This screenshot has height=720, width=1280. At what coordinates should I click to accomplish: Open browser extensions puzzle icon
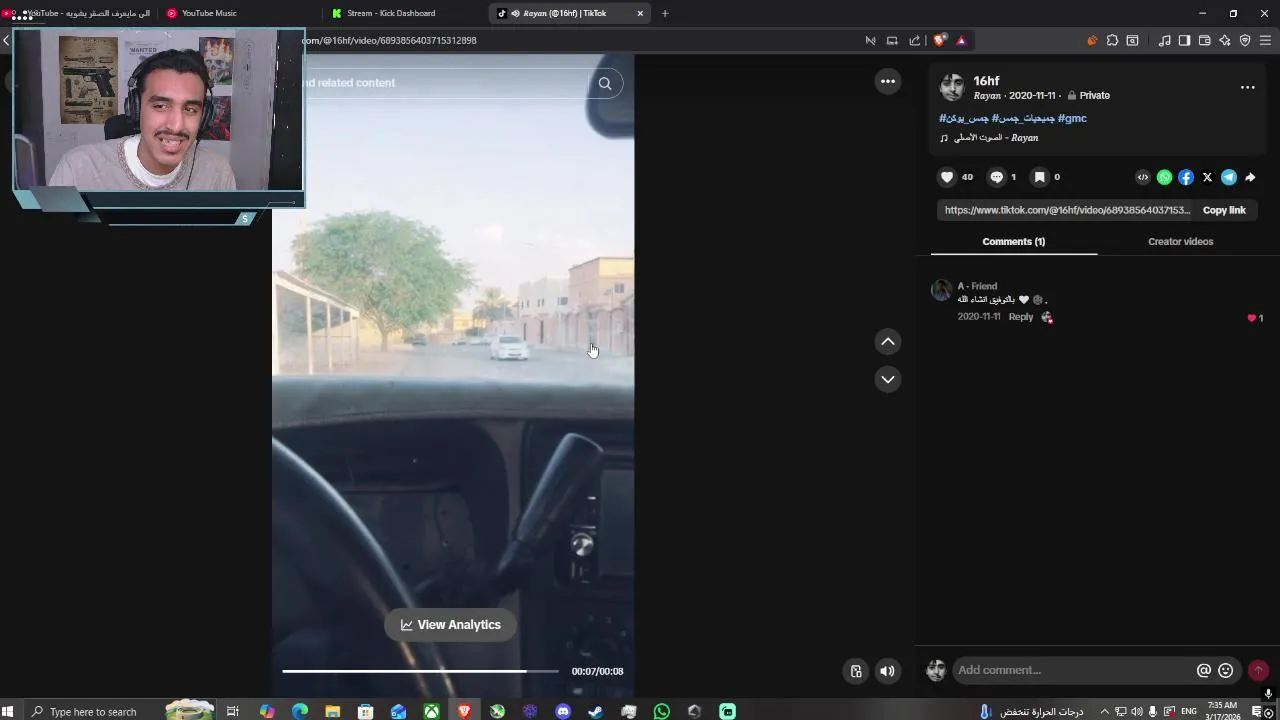1112,40
